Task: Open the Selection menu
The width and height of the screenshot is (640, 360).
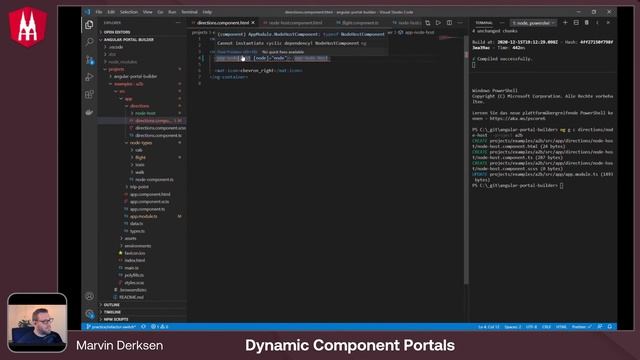Action: [x=129, y=12]
